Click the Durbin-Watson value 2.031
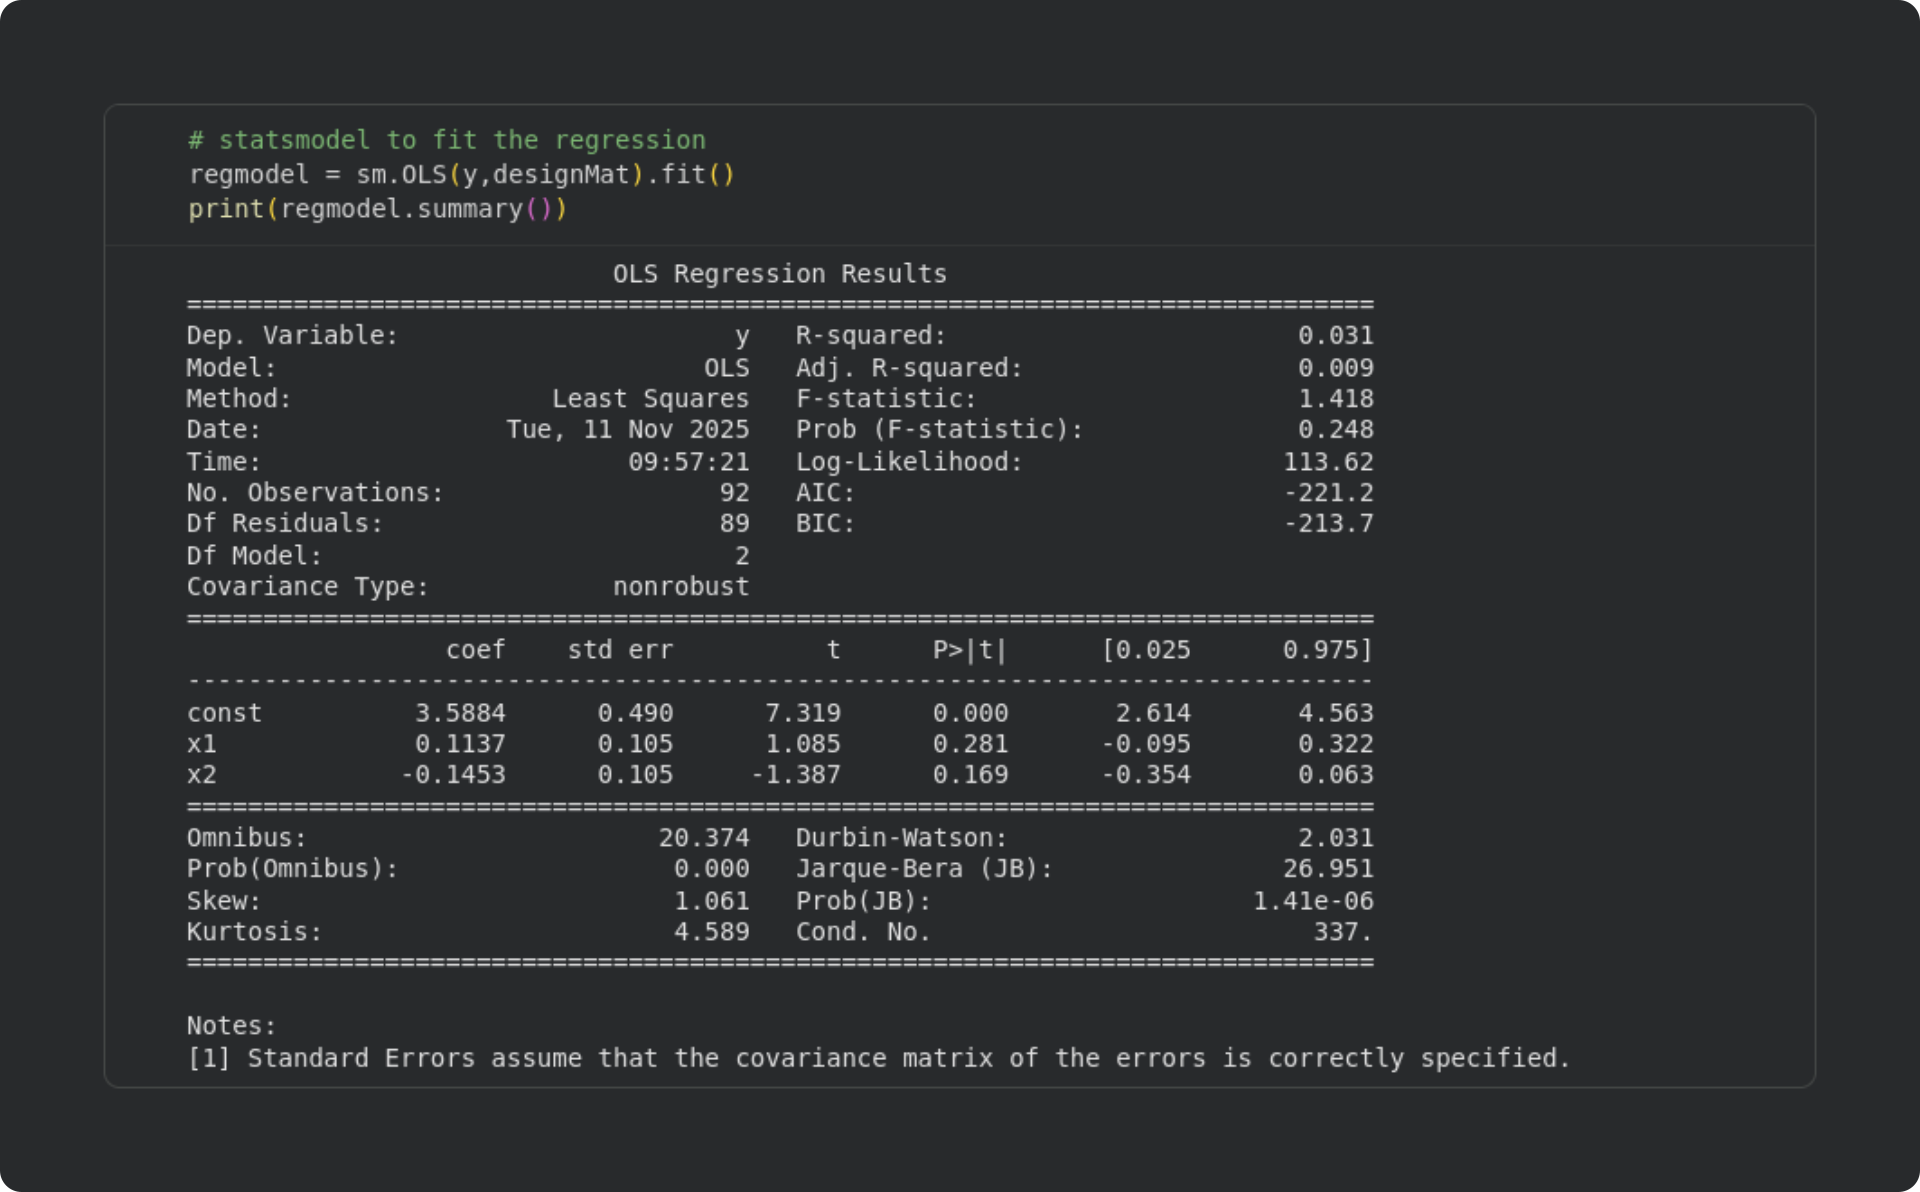This screenshot has height=1192, width=1920. click(1335, 838)
